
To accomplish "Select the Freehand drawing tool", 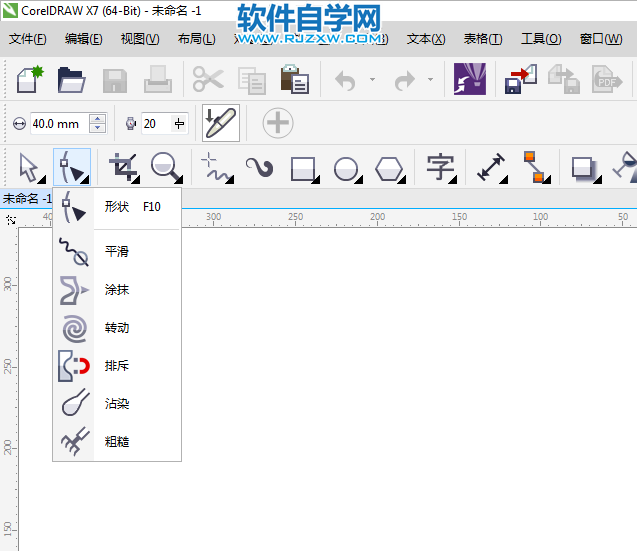I will point(217,167).
